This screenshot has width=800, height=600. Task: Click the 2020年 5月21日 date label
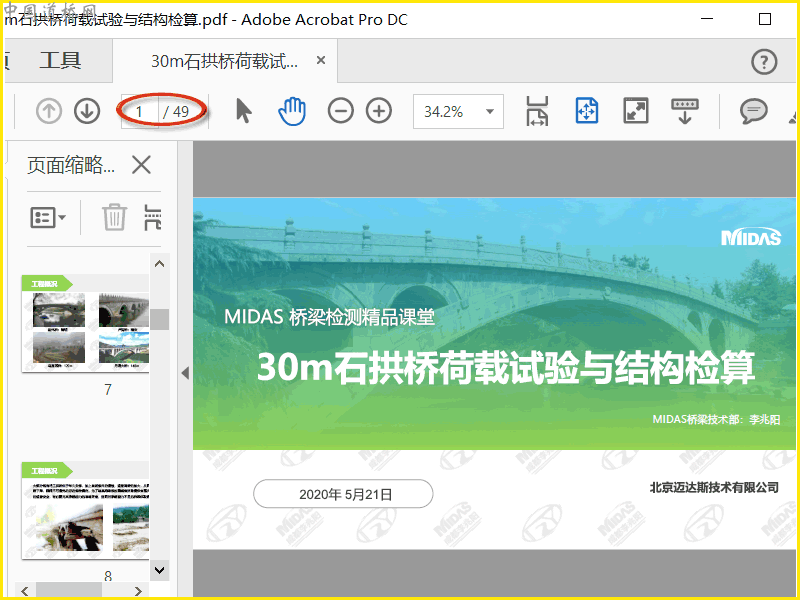click(x=345, y=494)
